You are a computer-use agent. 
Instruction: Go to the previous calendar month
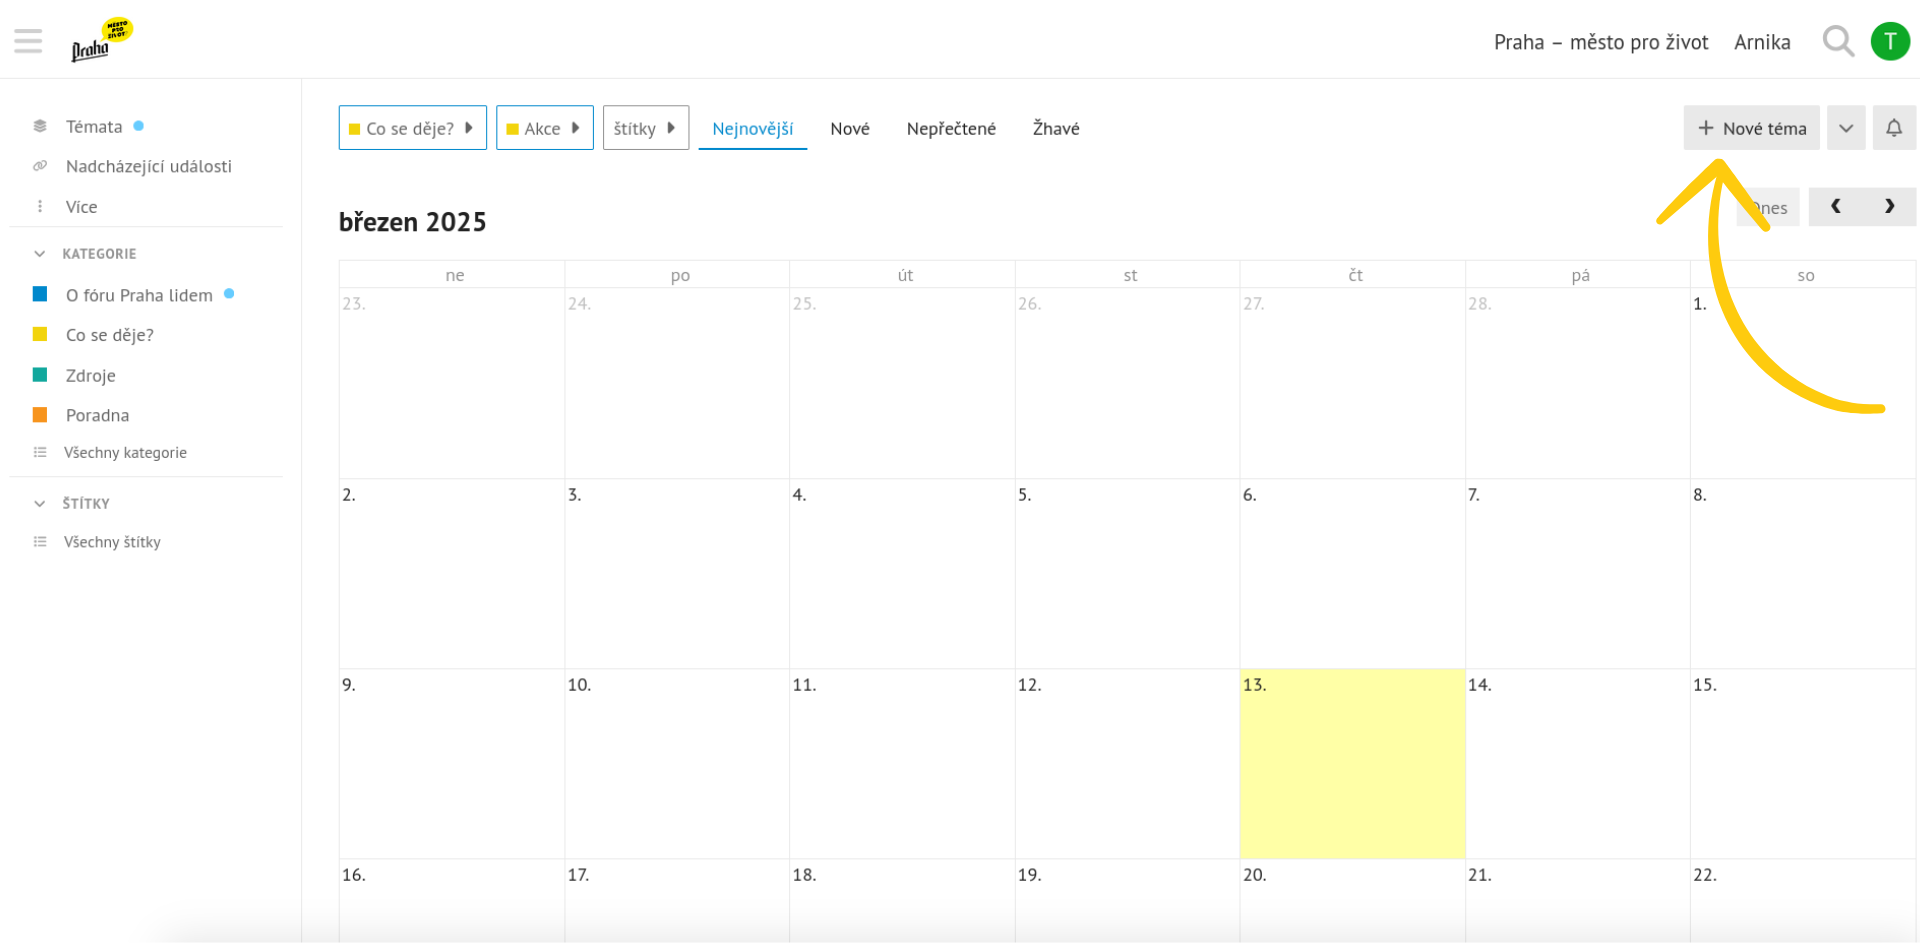point(1835,207)
